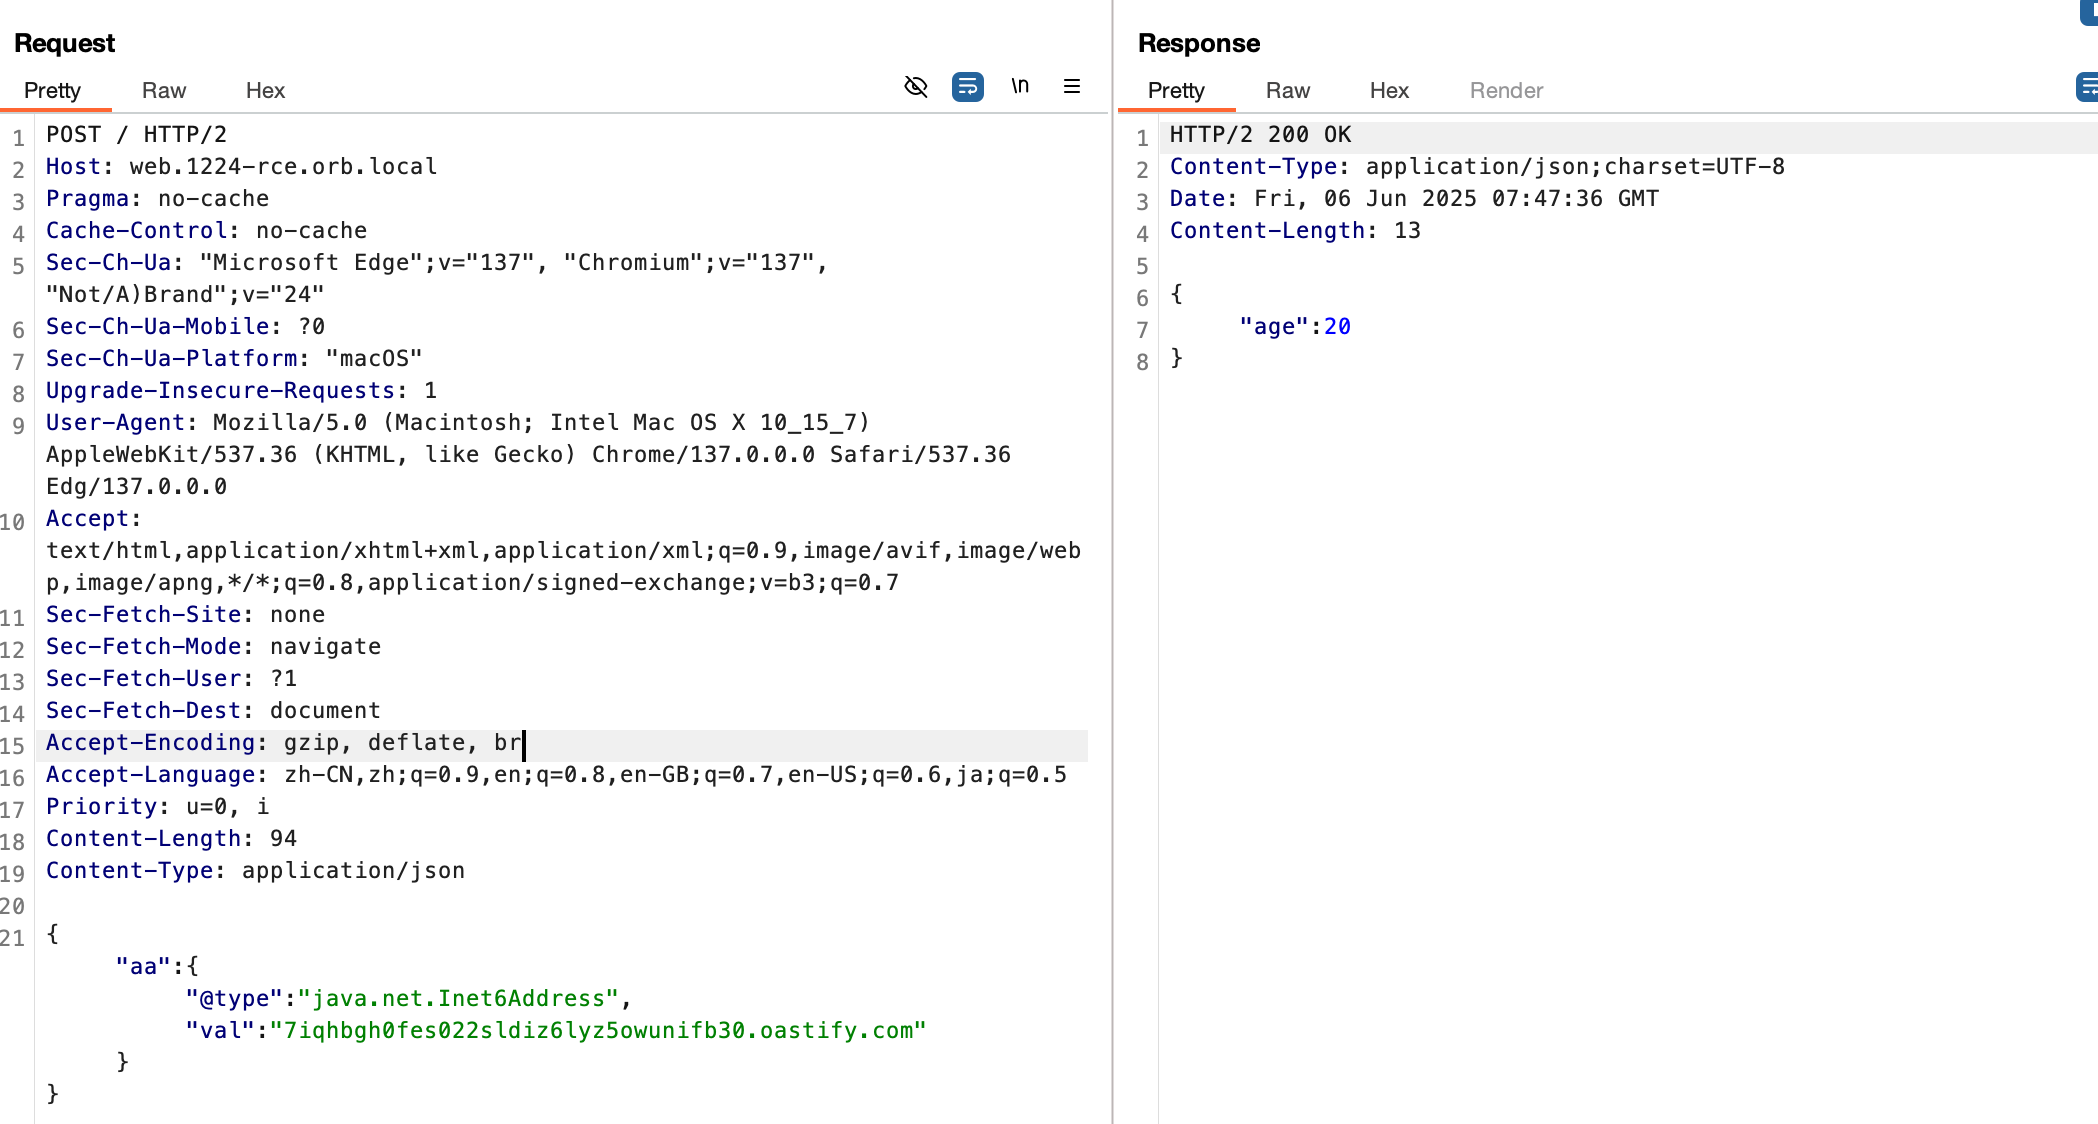Viewport: 2098px width, 1124px height.
Task: Toggle word wrap icon in Response panel
Action: click(x=2088, y=87)
